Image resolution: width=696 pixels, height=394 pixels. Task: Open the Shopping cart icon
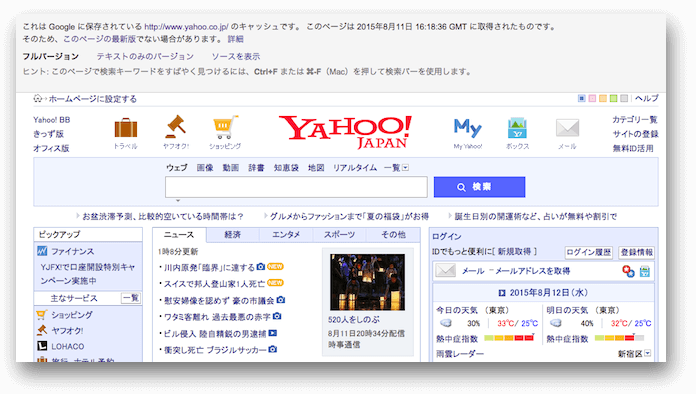tap(225, 128)
